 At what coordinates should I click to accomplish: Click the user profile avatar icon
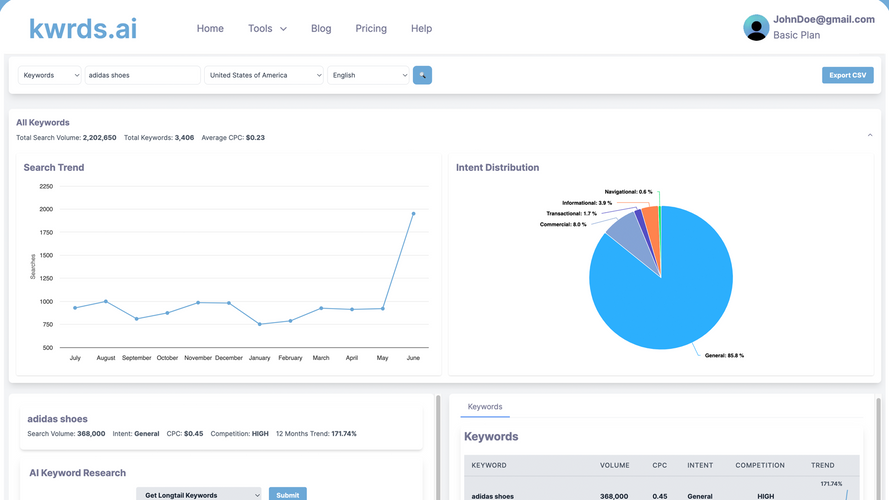[756, 27]
